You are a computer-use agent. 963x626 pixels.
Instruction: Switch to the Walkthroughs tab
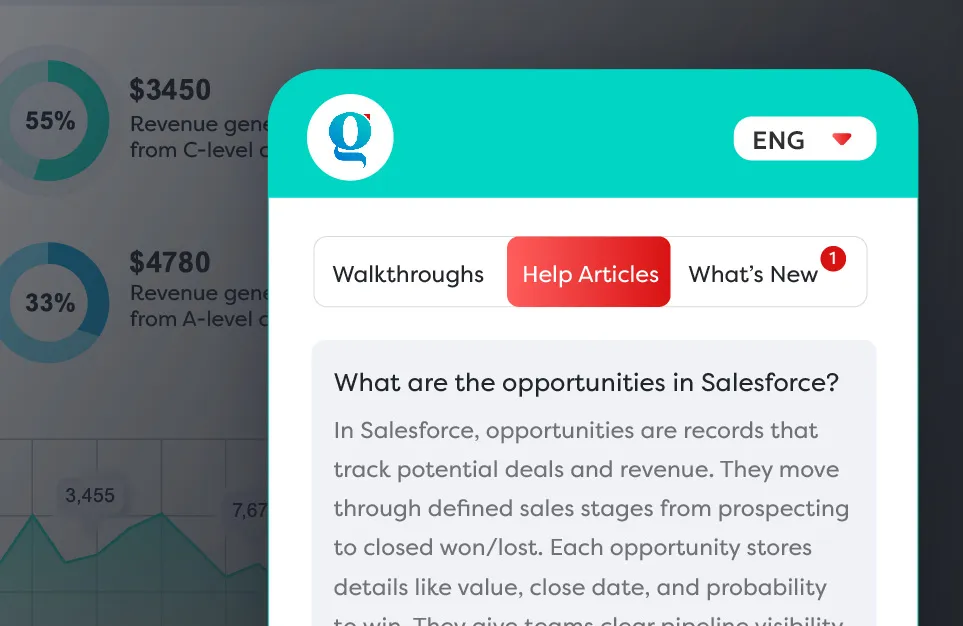408,273
